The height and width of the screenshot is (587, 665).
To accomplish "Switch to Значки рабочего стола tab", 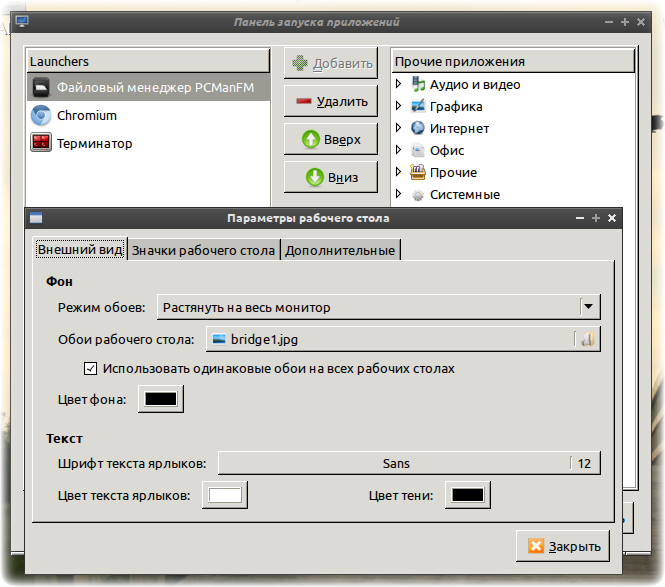I will (204, 250).
